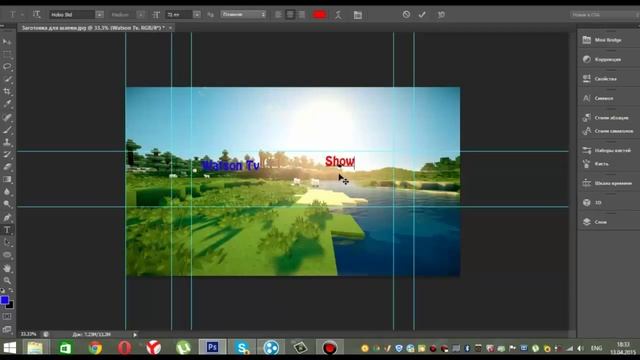Select the Brush tool
Image resolution: width=640 pixels, height=360 pixels.
pyautogui.click(x=7, y=130)
